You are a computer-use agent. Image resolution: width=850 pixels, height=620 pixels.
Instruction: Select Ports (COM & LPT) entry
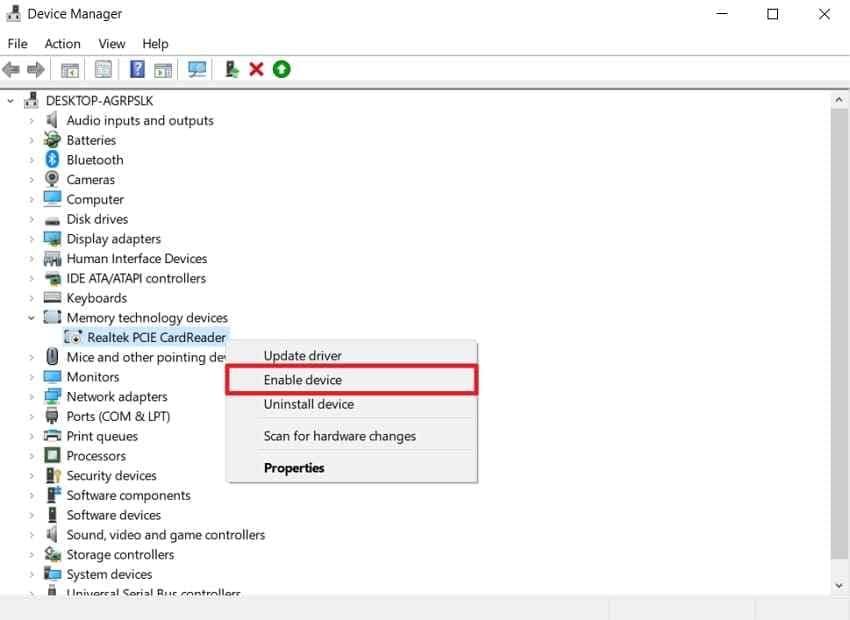pos(118,416)
